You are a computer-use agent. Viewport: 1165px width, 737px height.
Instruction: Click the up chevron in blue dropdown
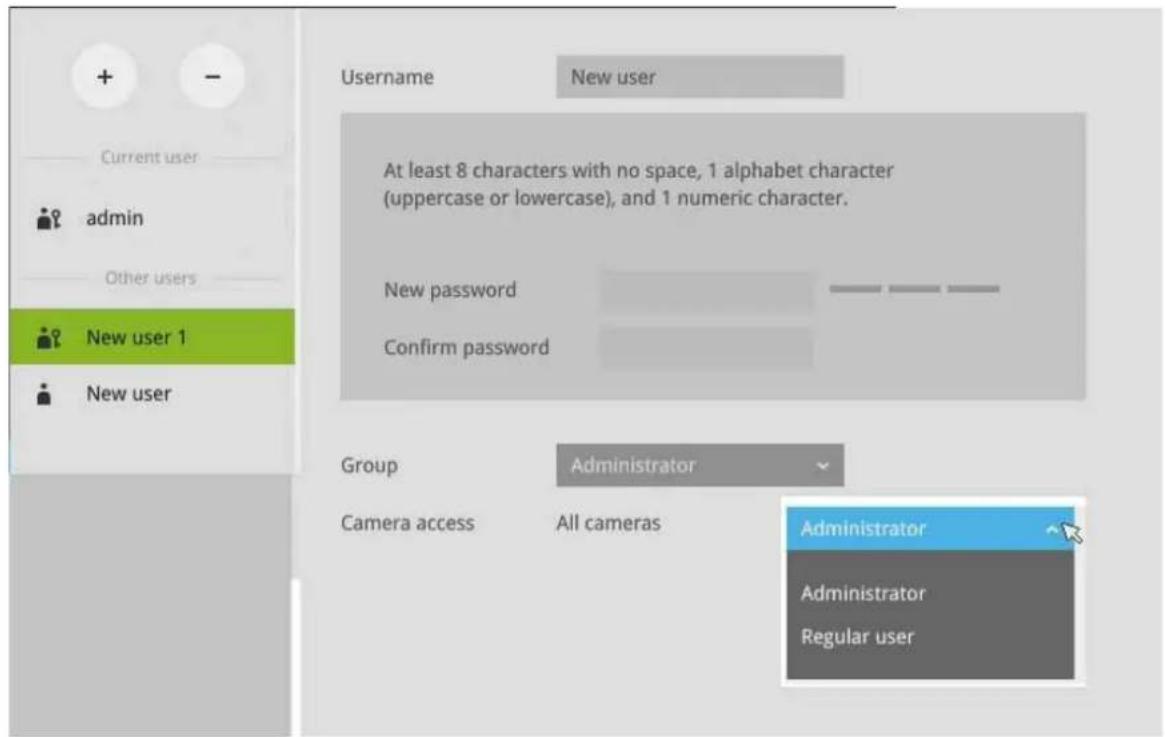1052,530
